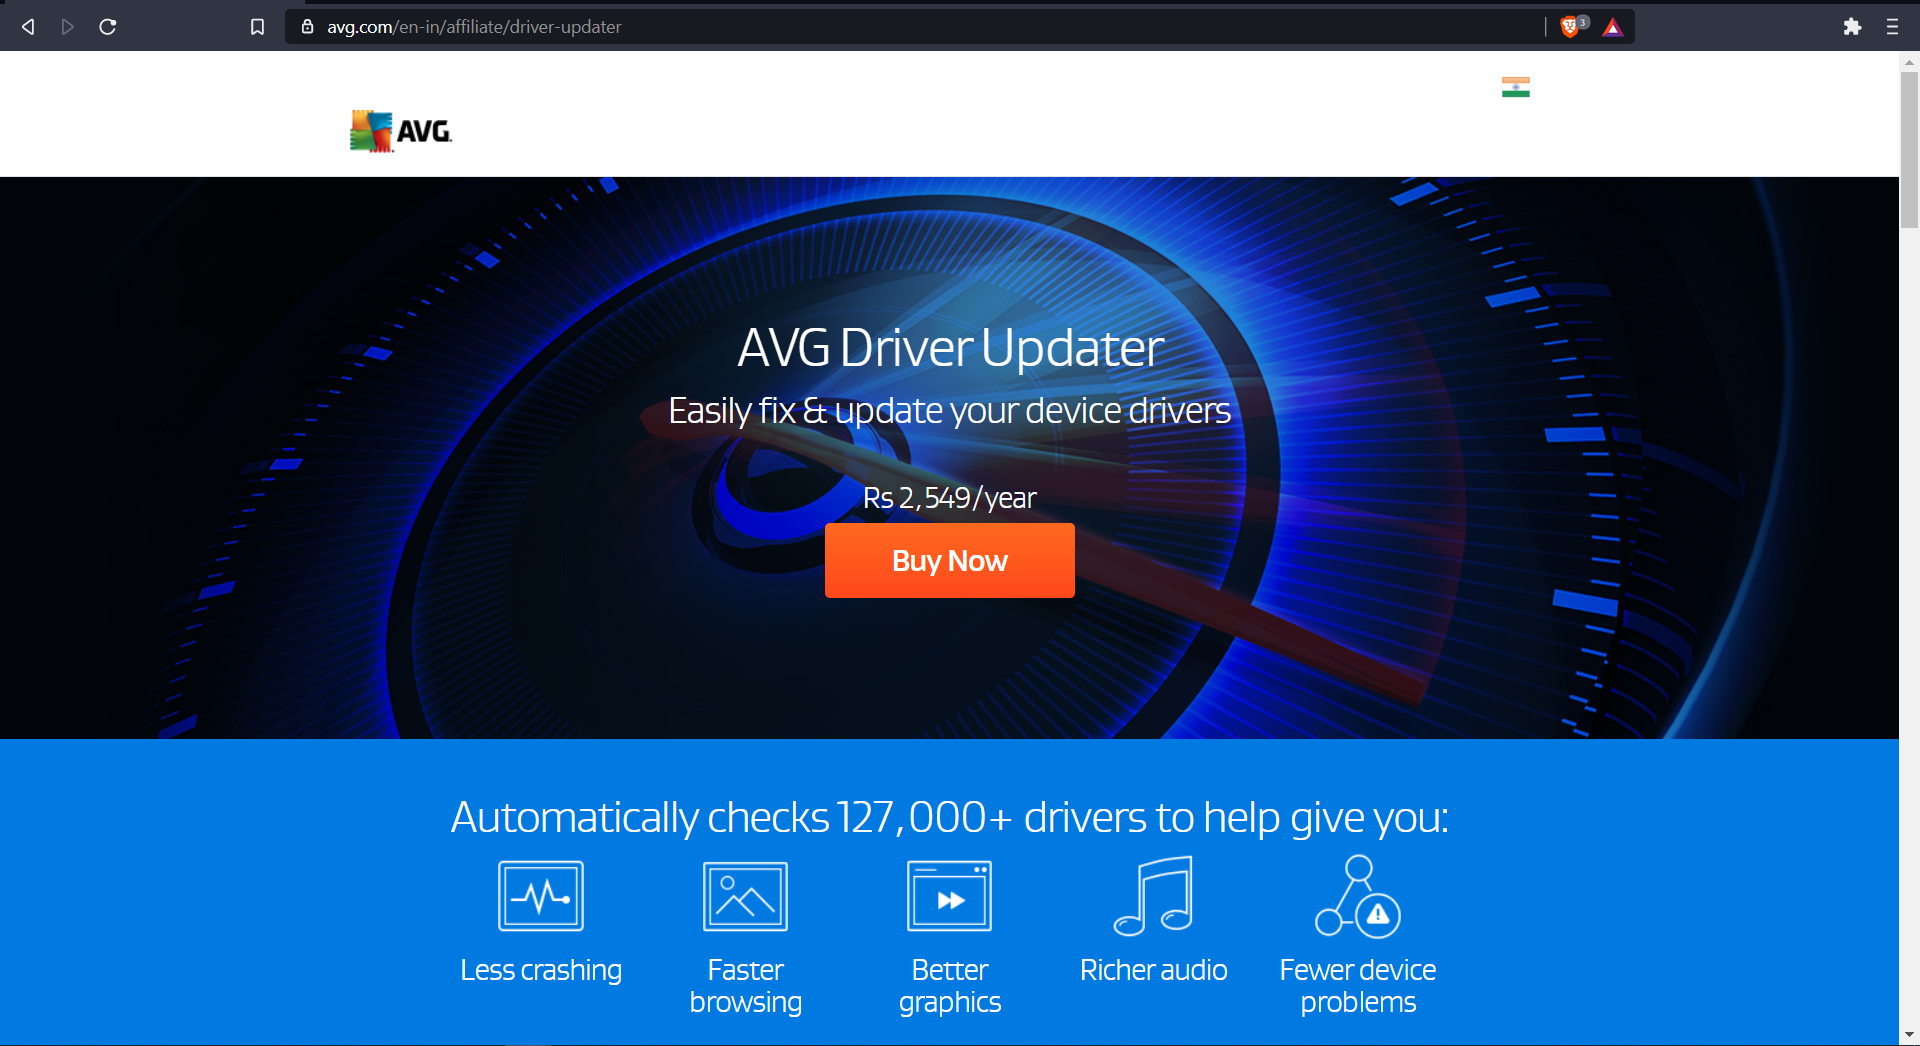Click the AVG Driver Updater heading
1920x1046 pixels.
click(950, 348)
